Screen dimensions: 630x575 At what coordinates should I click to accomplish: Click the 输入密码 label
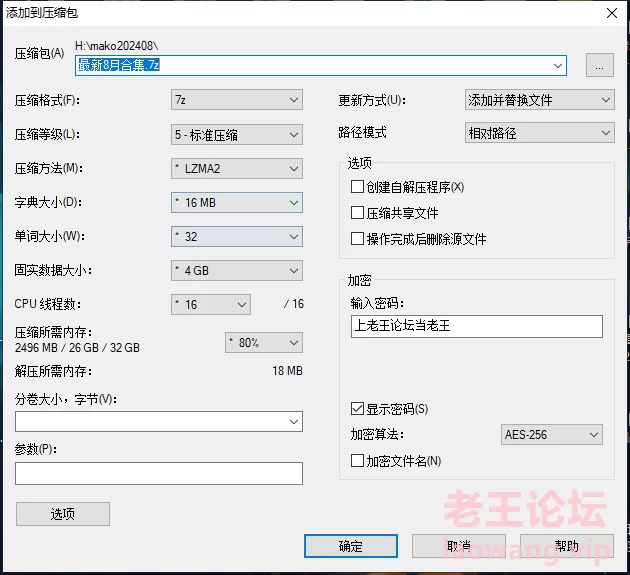(377, 303)
